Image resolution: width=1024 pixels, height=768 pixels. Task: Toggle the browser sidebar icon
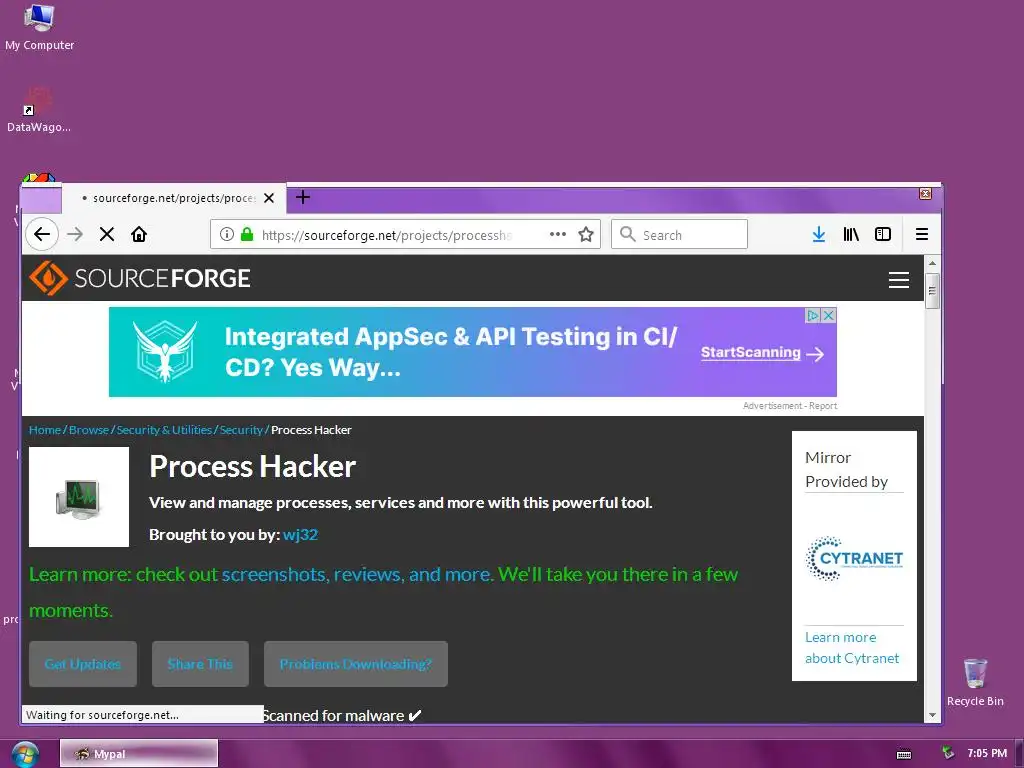tap(883, 234)
